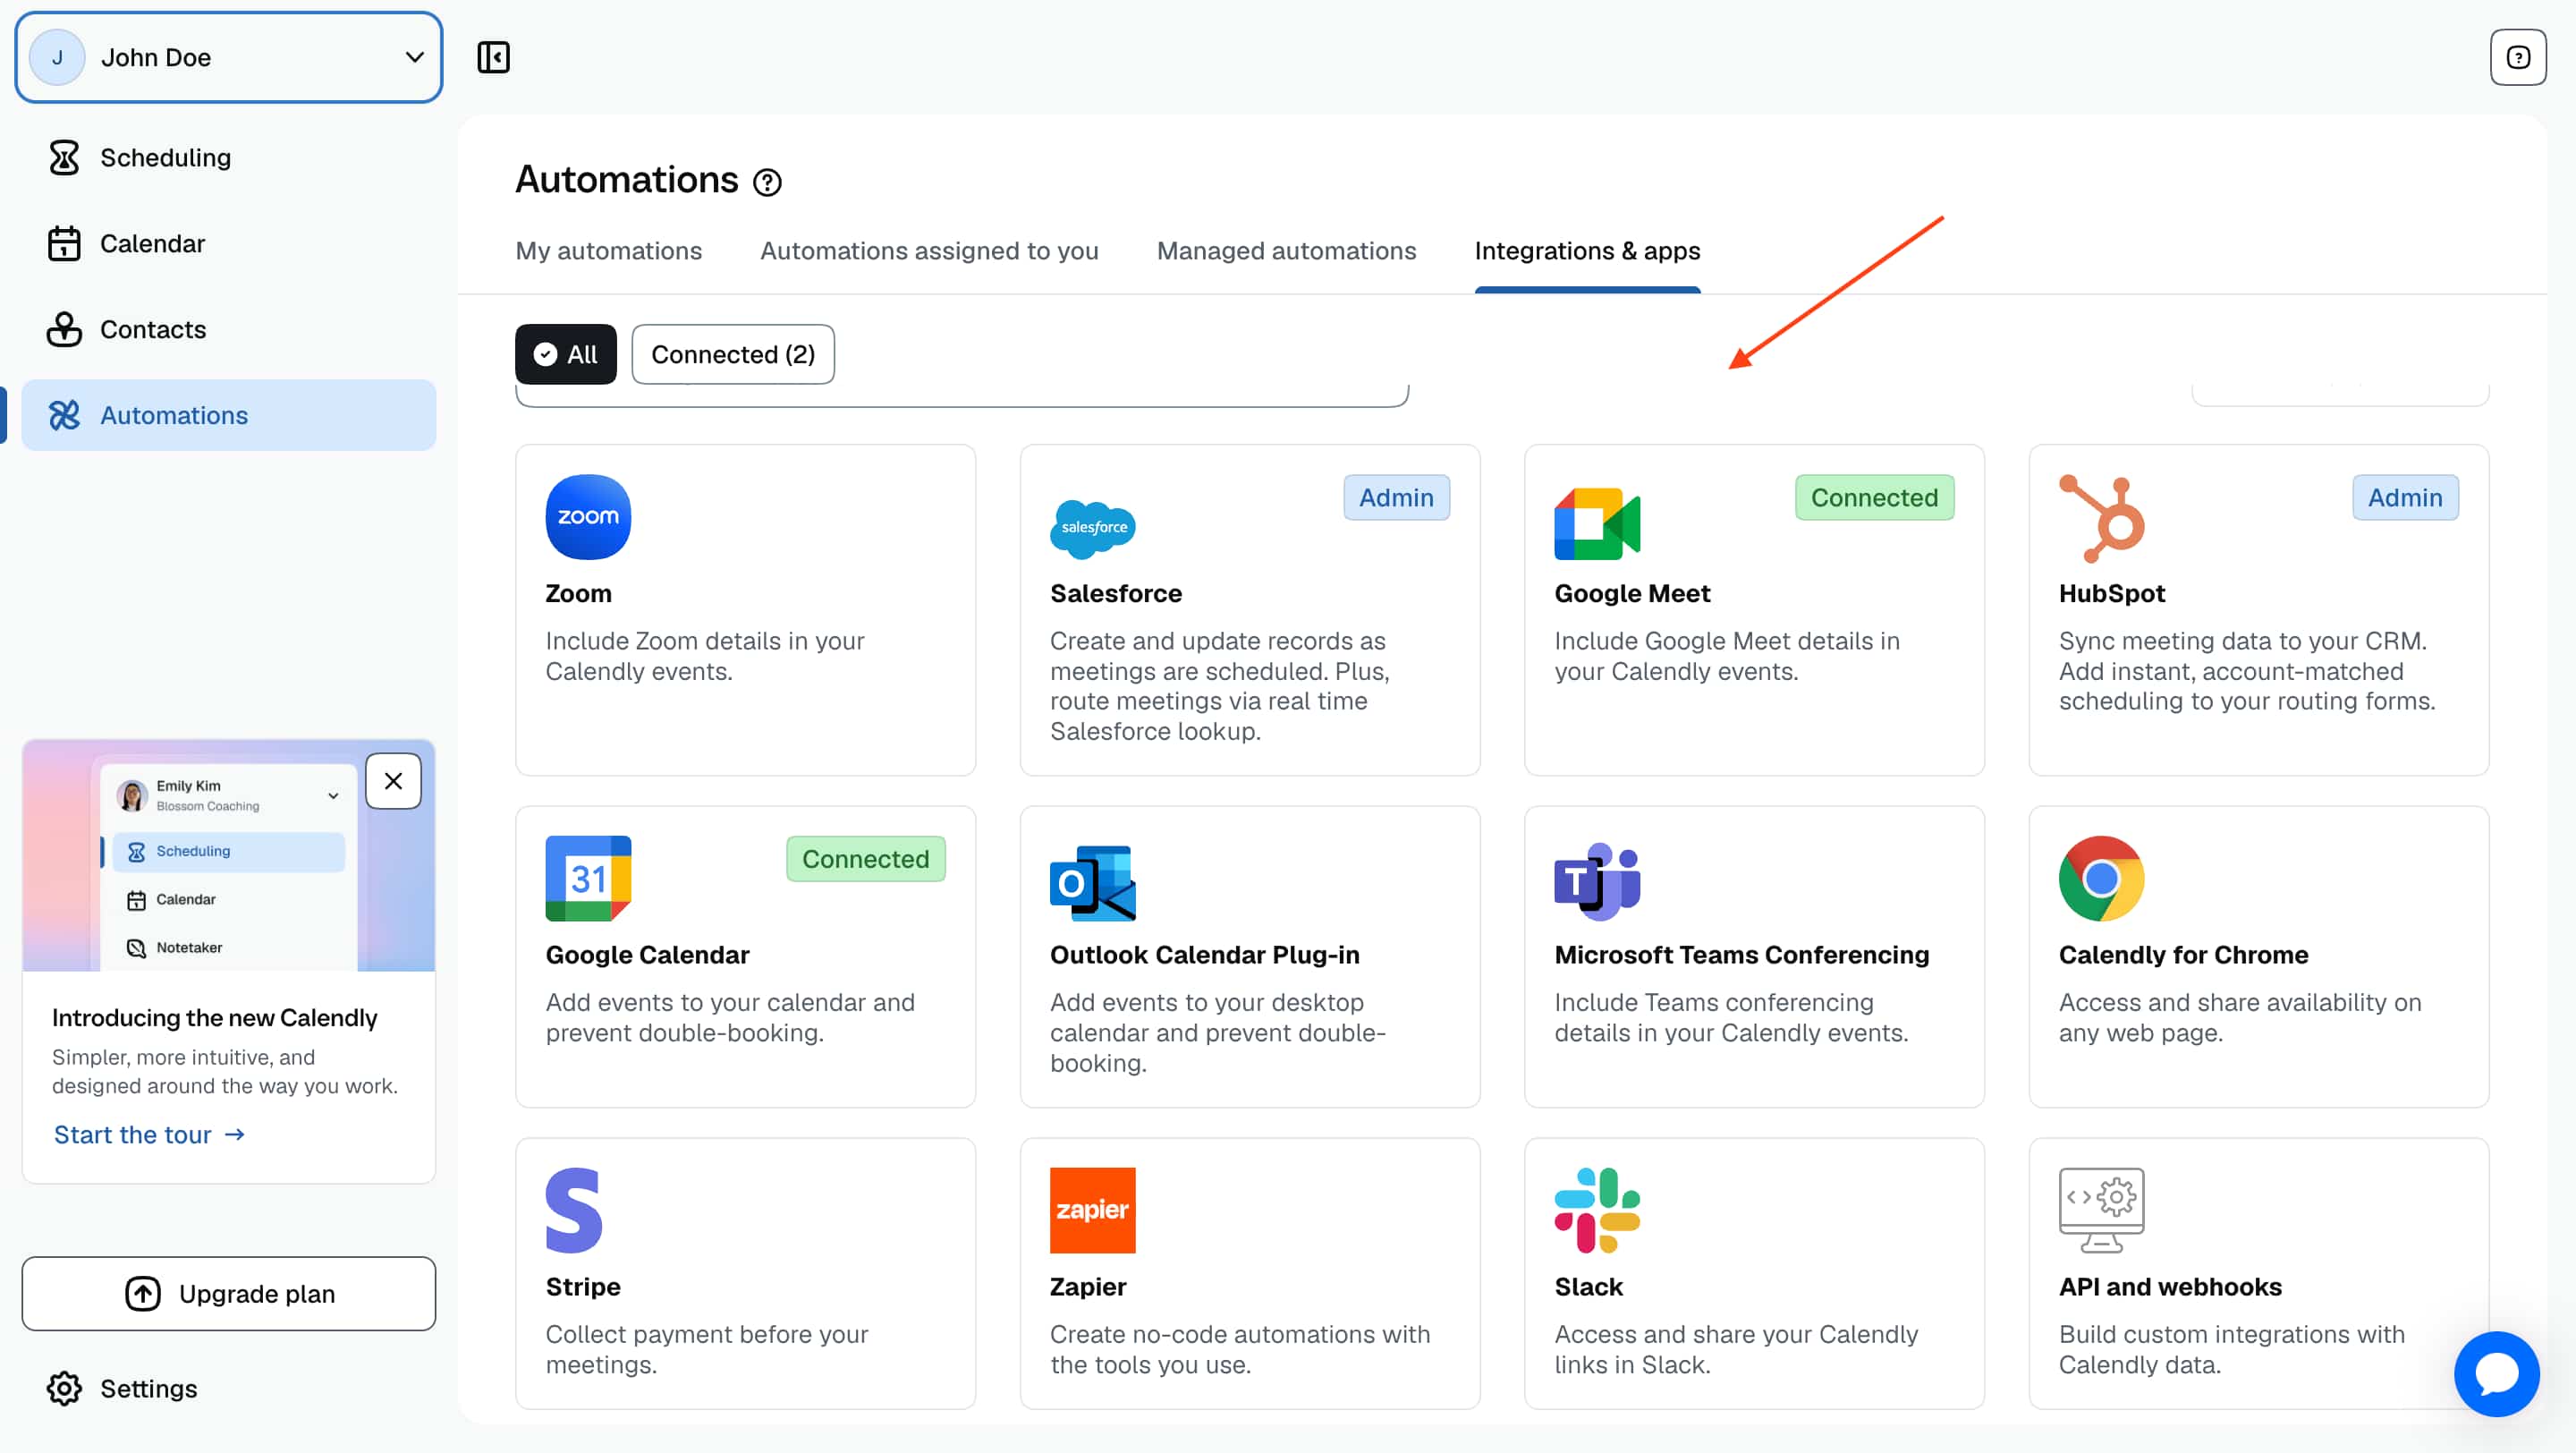
Task: Open Google Calendar card title
Action: (647, 954)
